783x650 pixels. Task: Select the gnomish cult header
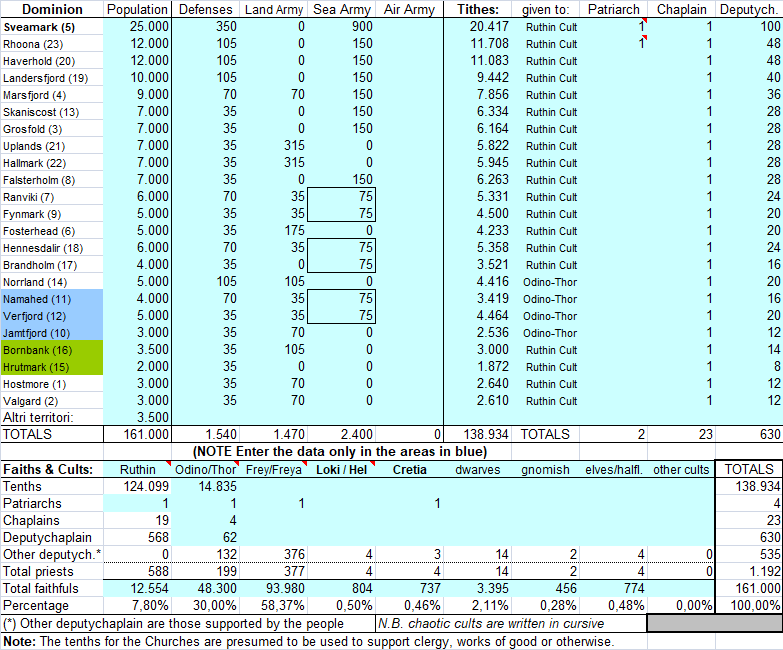pos(545,469)
